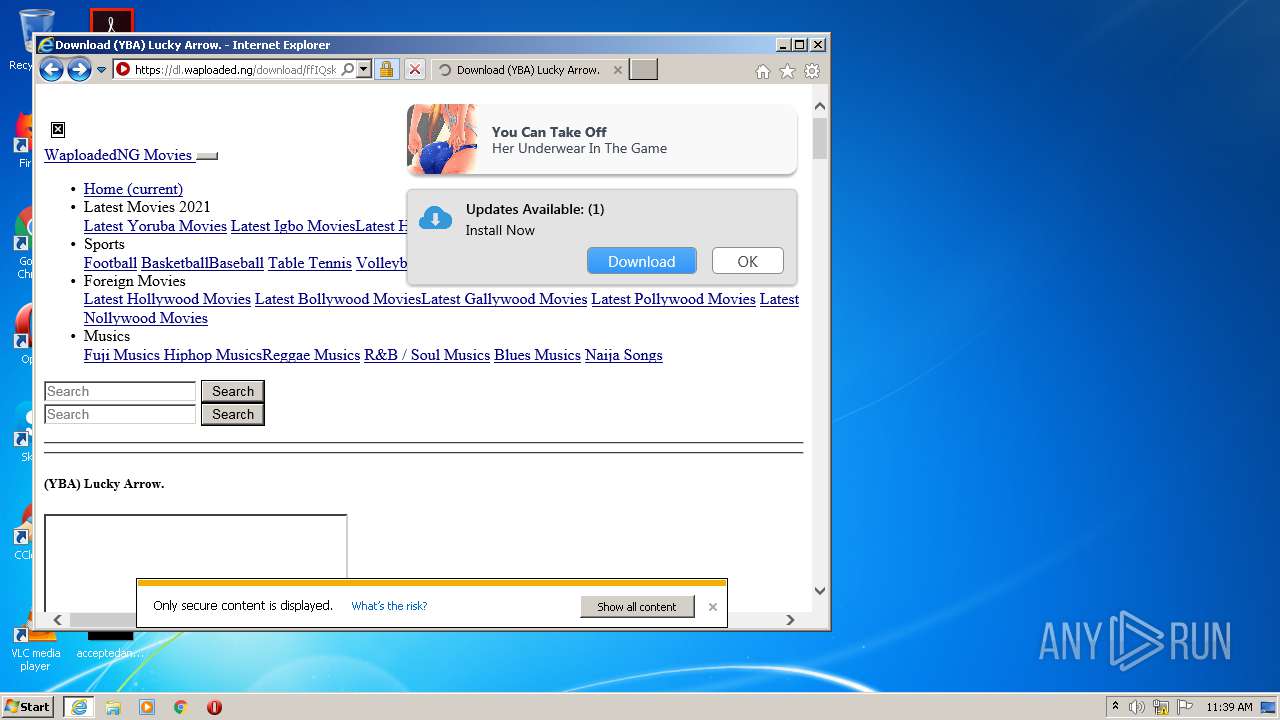Screen dimensions: 1280x720
Task: Open Favorites star icon
Action: tap(787, 71)
